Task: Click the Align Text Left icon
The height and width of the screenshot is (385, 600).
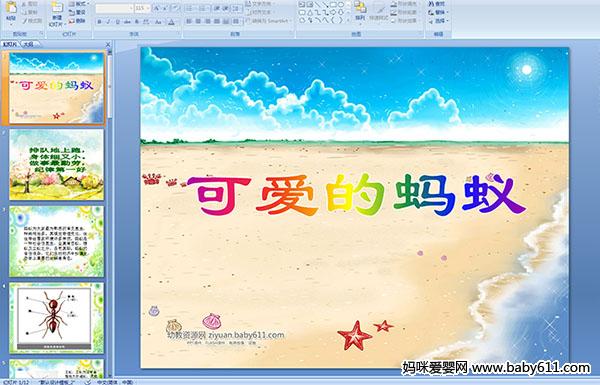Action: point(189,21)
